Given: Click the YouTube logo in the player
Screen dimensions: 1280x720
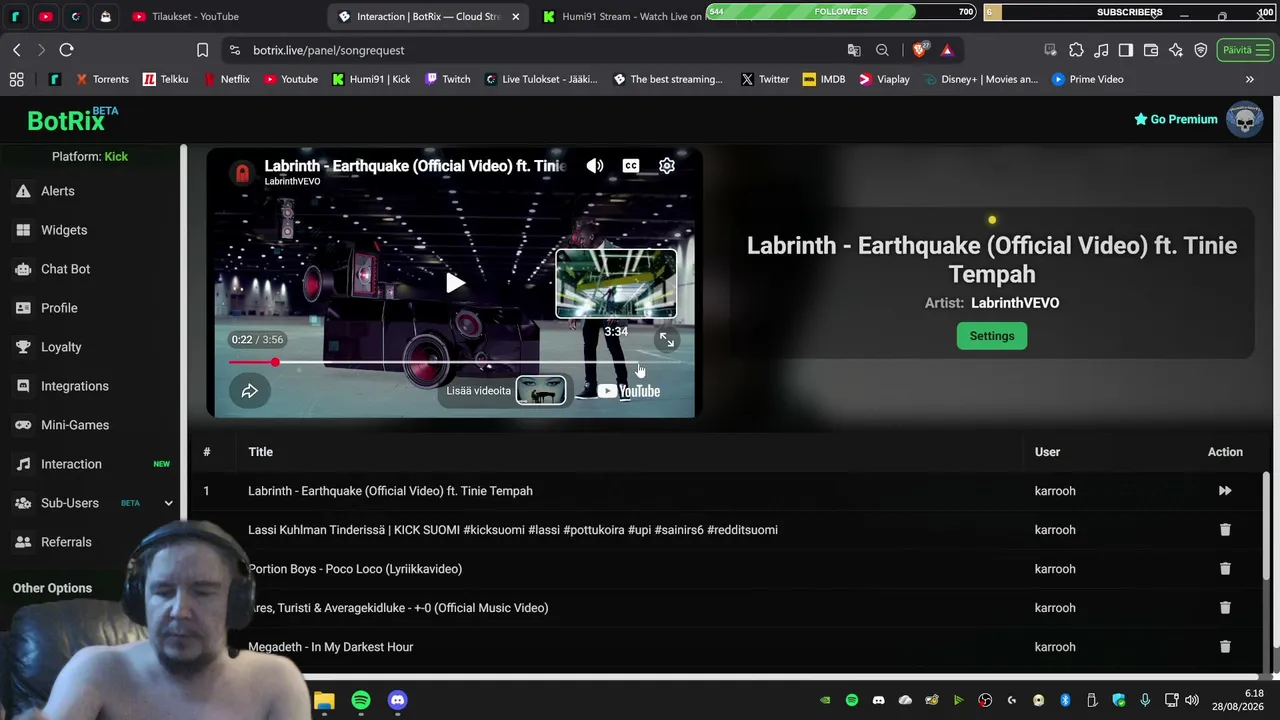Looking at the screenshot, I should (629, 391).
